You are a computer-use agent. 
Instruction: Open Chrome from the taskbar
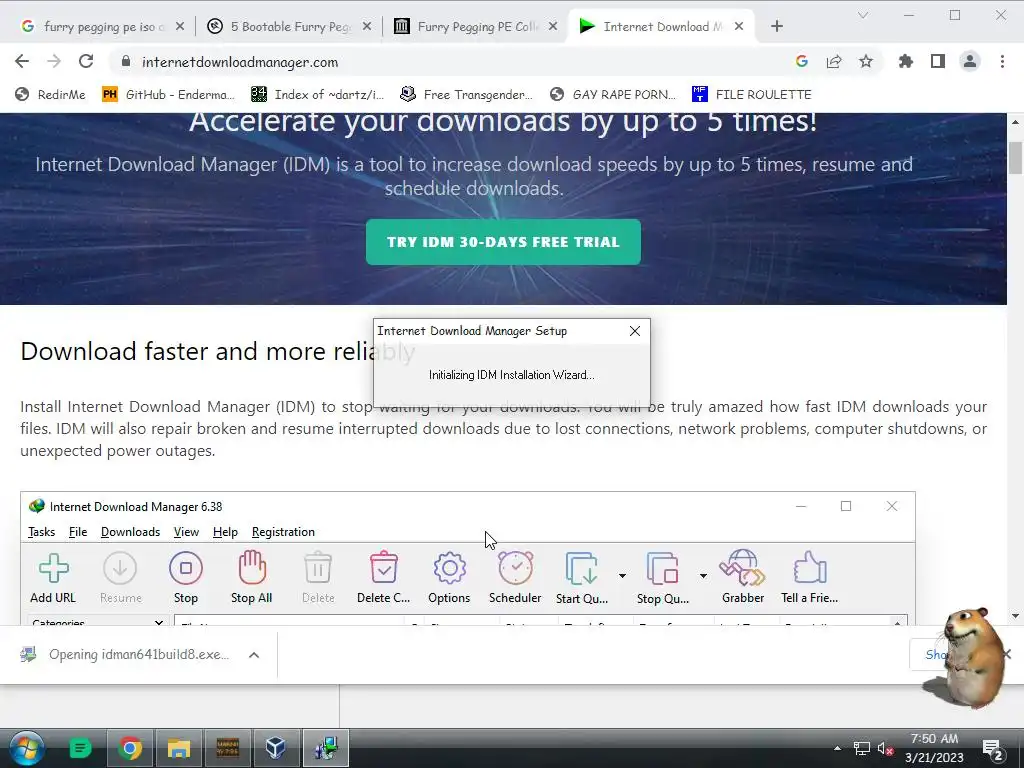130,748
